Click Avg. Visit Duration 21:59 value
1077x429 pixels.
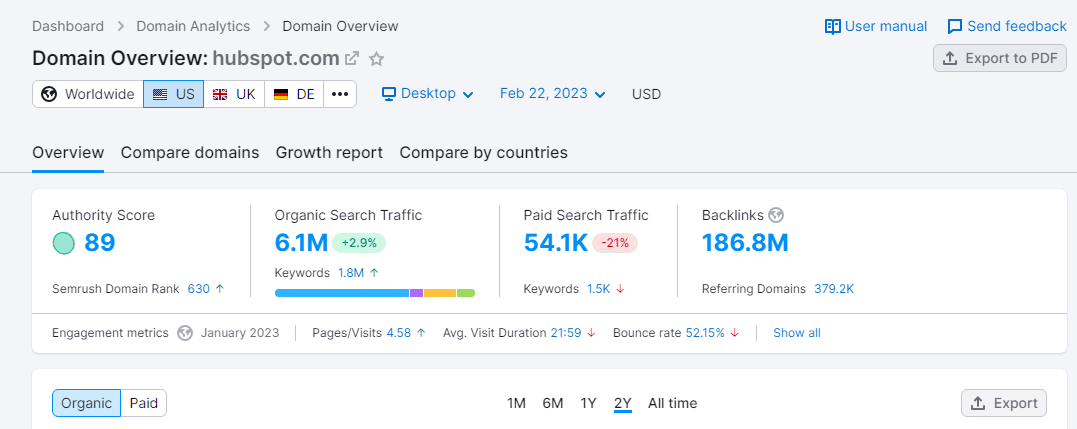coord(566,333)
